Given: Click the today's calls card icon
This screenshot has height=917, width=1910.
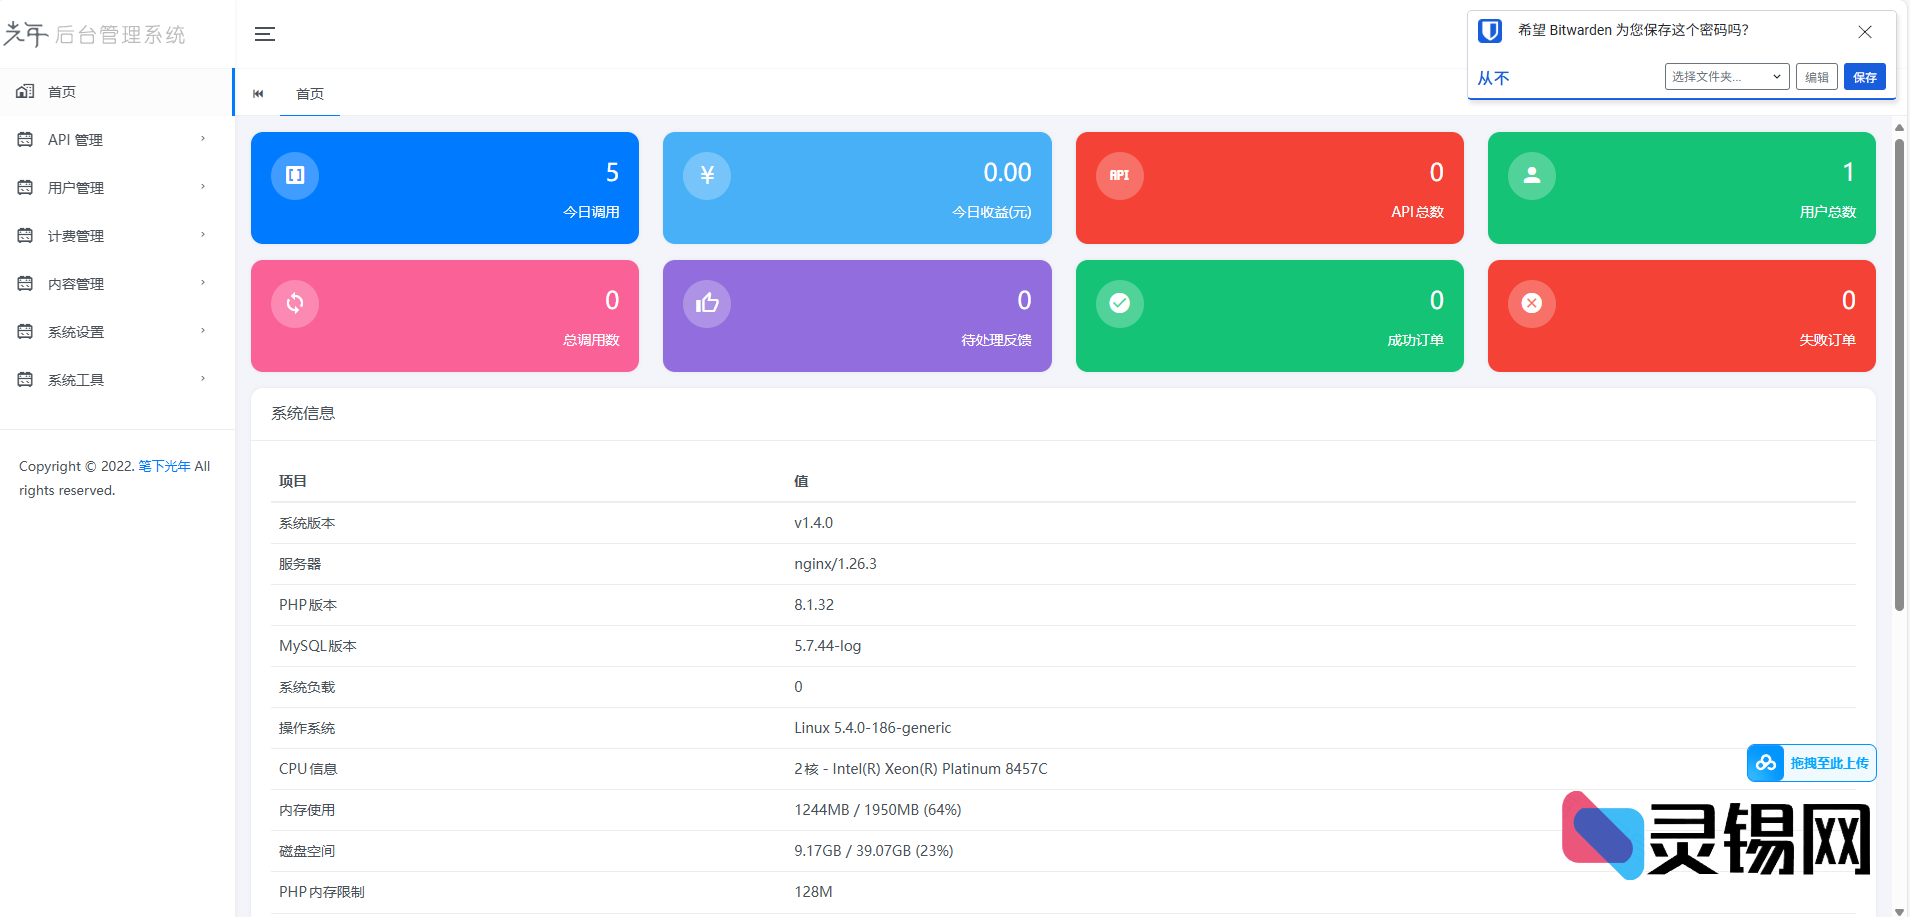Looking at the screenshot, I should [x=295, y=176].
